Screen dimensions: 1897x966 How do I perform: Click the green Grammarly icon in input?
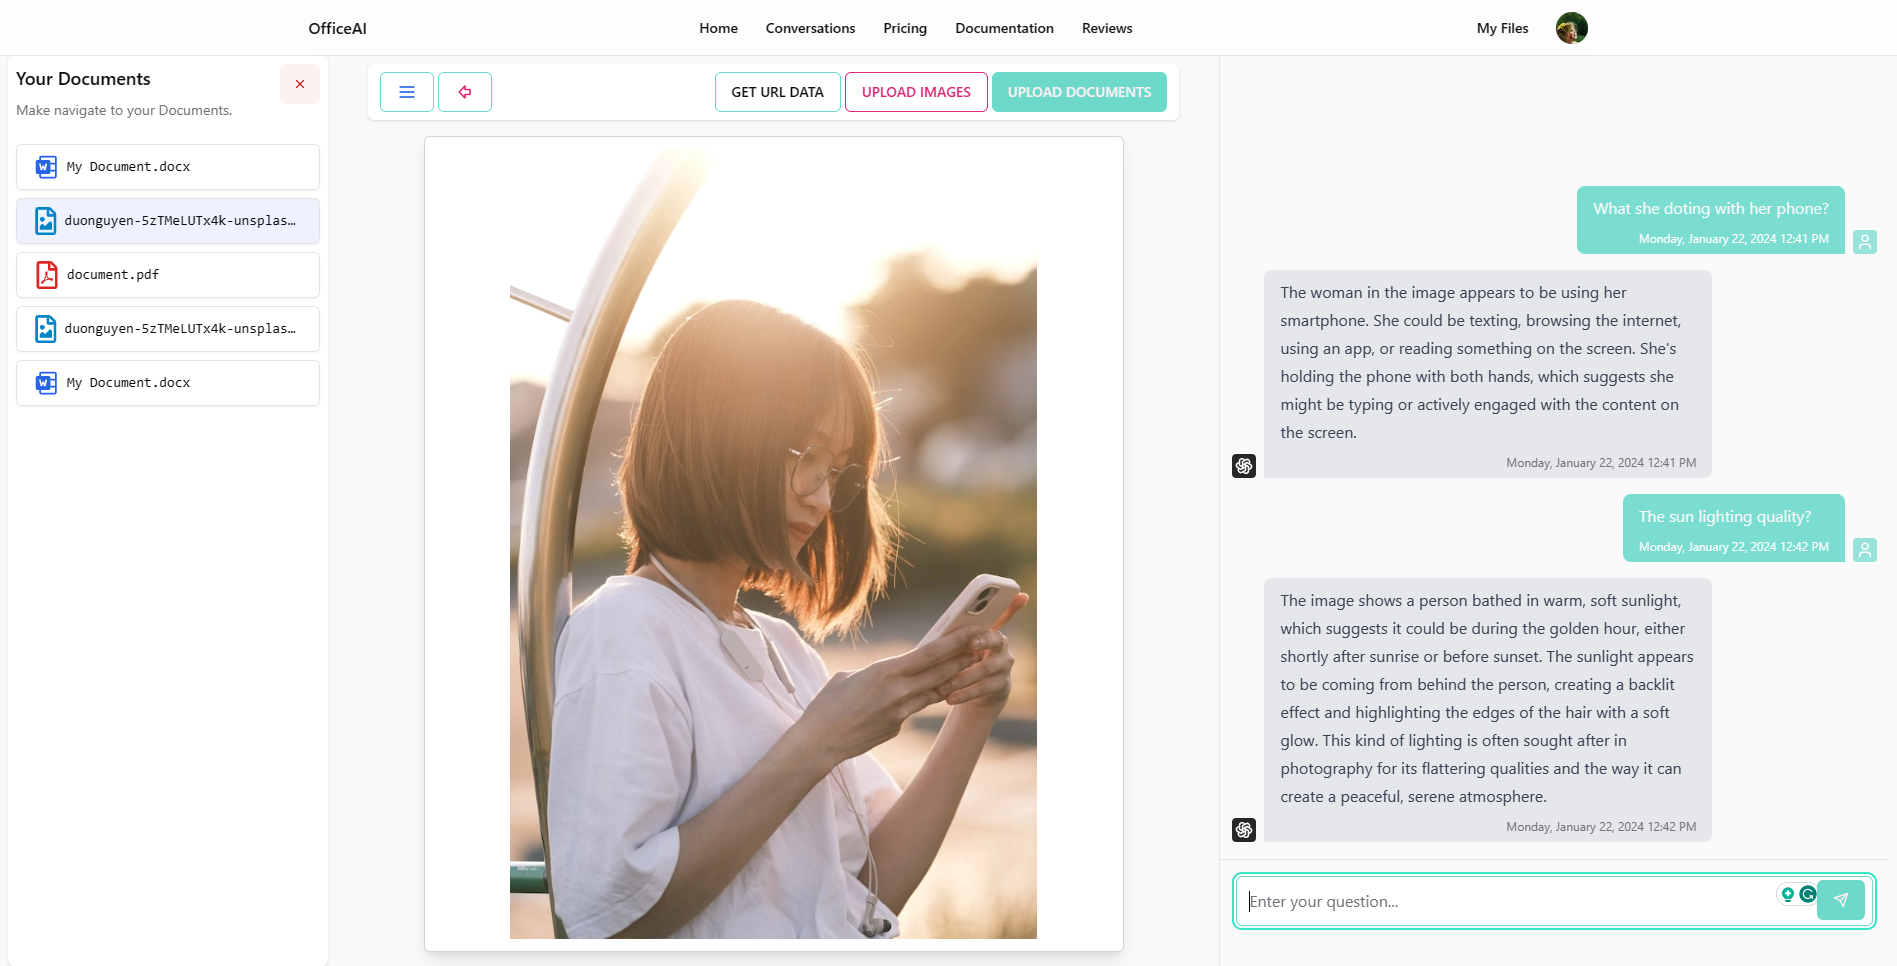tap(1807, 894)
